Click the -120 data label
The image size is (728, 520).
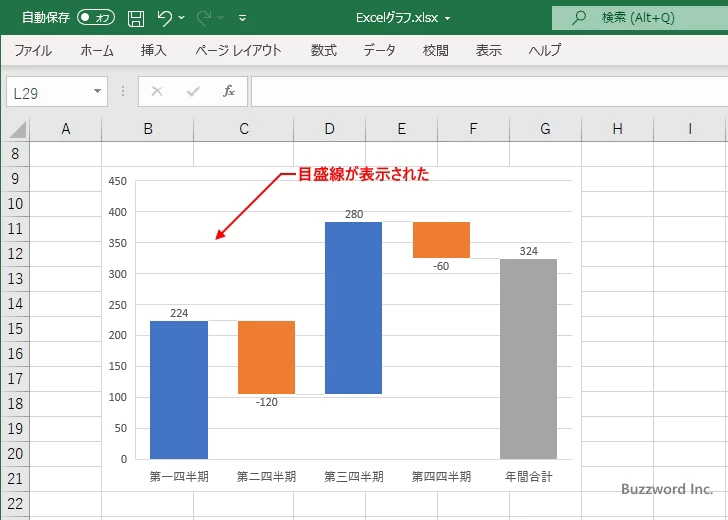coord(266,402)
